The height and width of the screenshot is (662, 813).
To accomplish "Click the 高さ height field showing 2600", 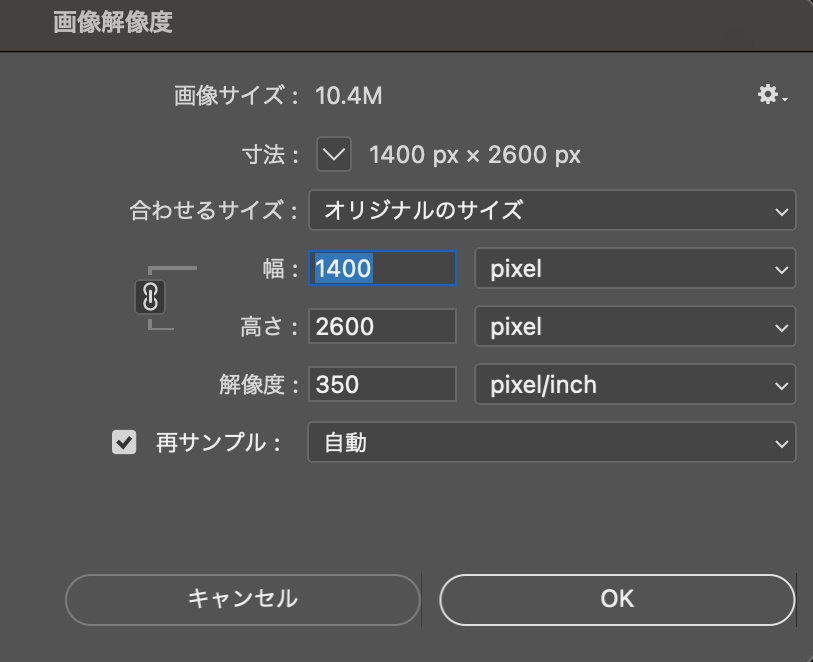I will click(382, 326).
